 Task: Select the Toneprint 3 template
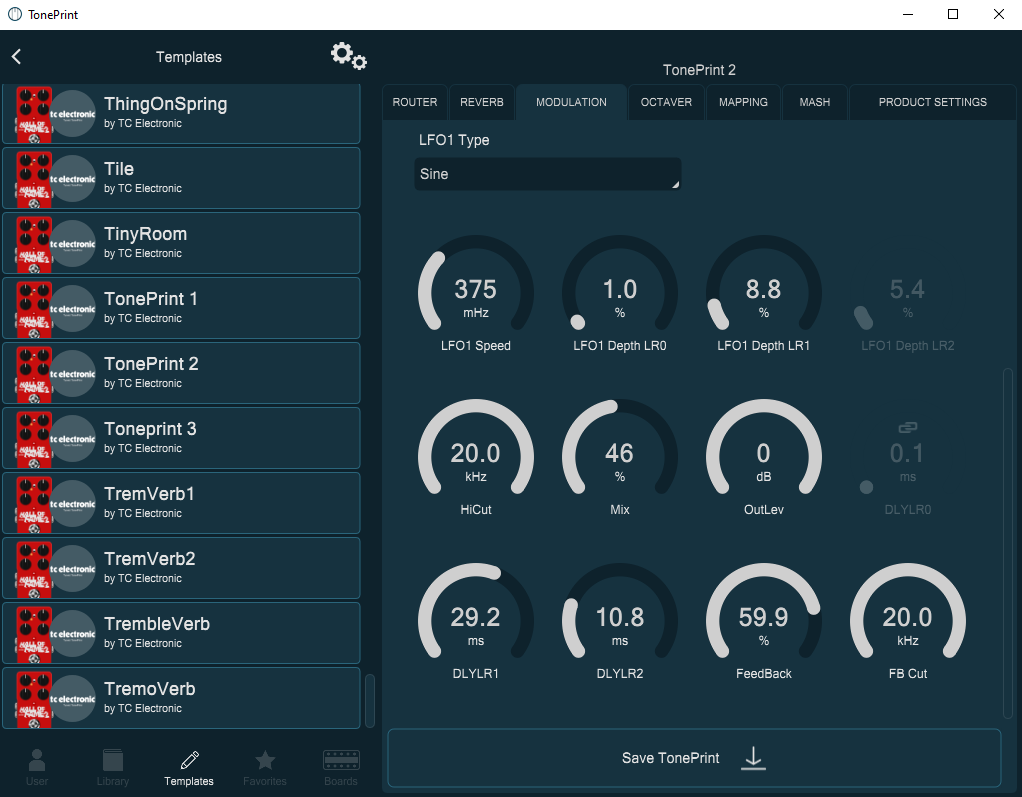click(x=181, y=439)
